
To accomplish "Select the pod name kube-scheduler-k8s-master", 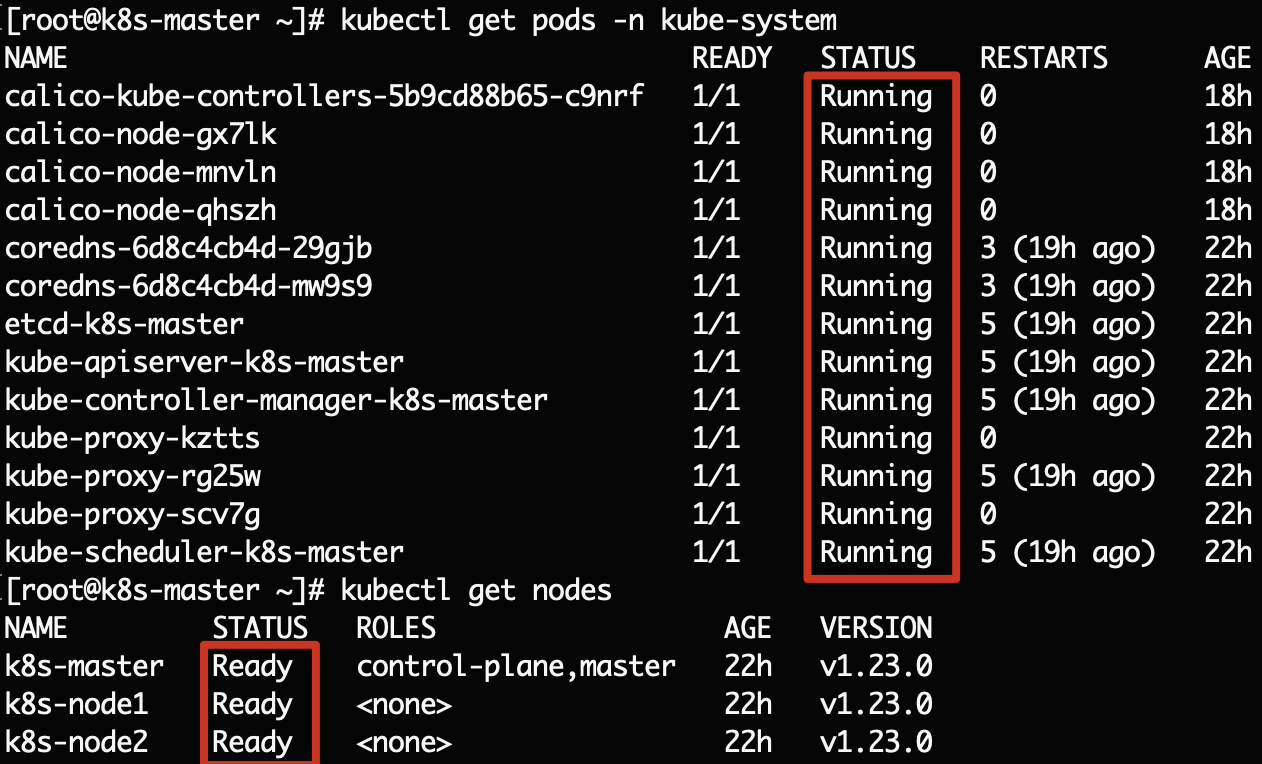I will [205, 552].
